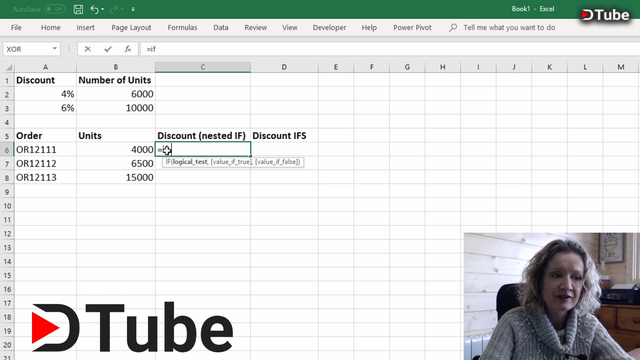The width and height of the screenshot is (640, 360).
Task: Open the Data ribbon tab
Action: click(x=220, y=28)
